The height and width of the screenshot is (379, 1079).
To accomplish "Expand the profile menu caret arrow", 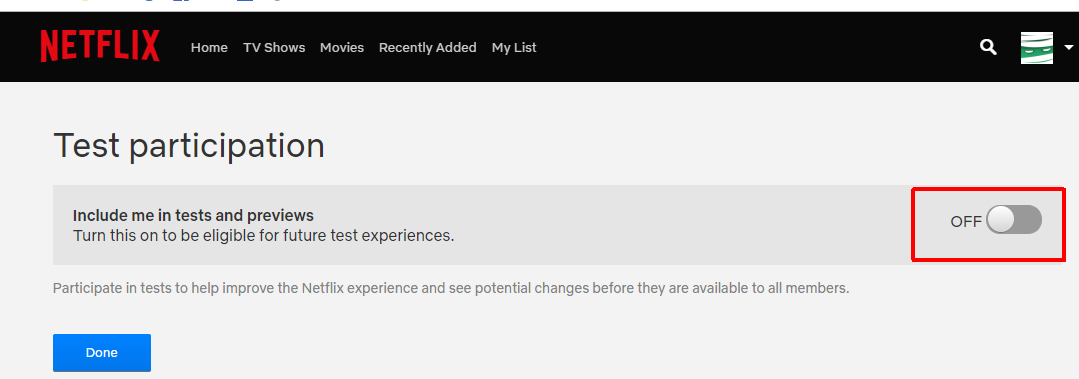I will pos(1069,47).
